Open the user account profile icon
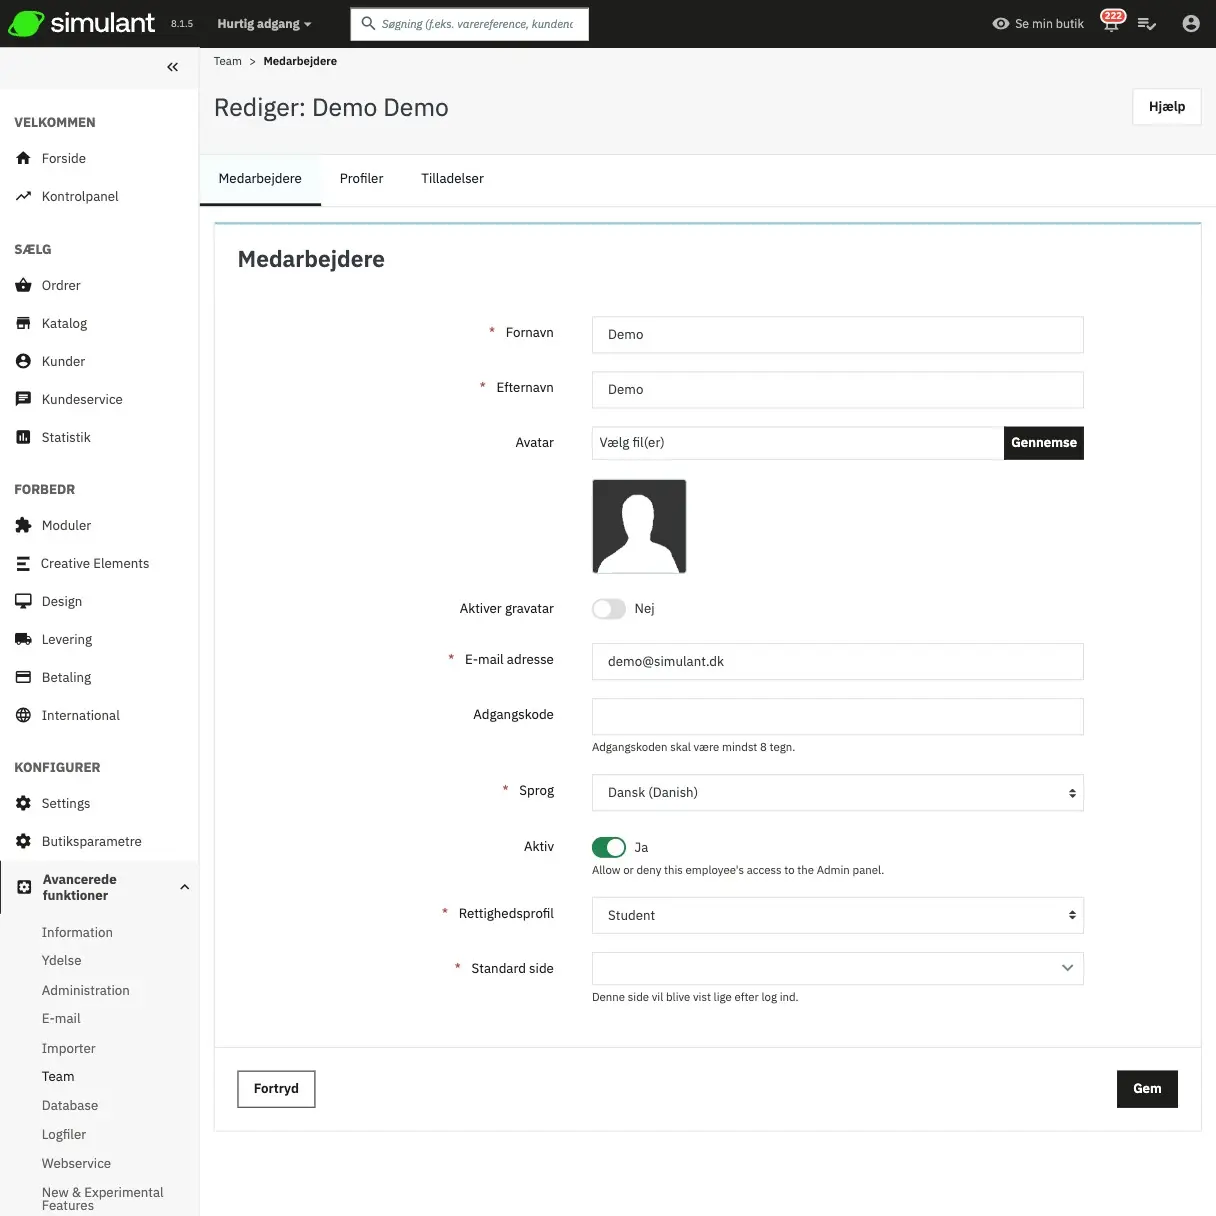The width and height of the screenshot is (1216, 1216). [1190, 23]
